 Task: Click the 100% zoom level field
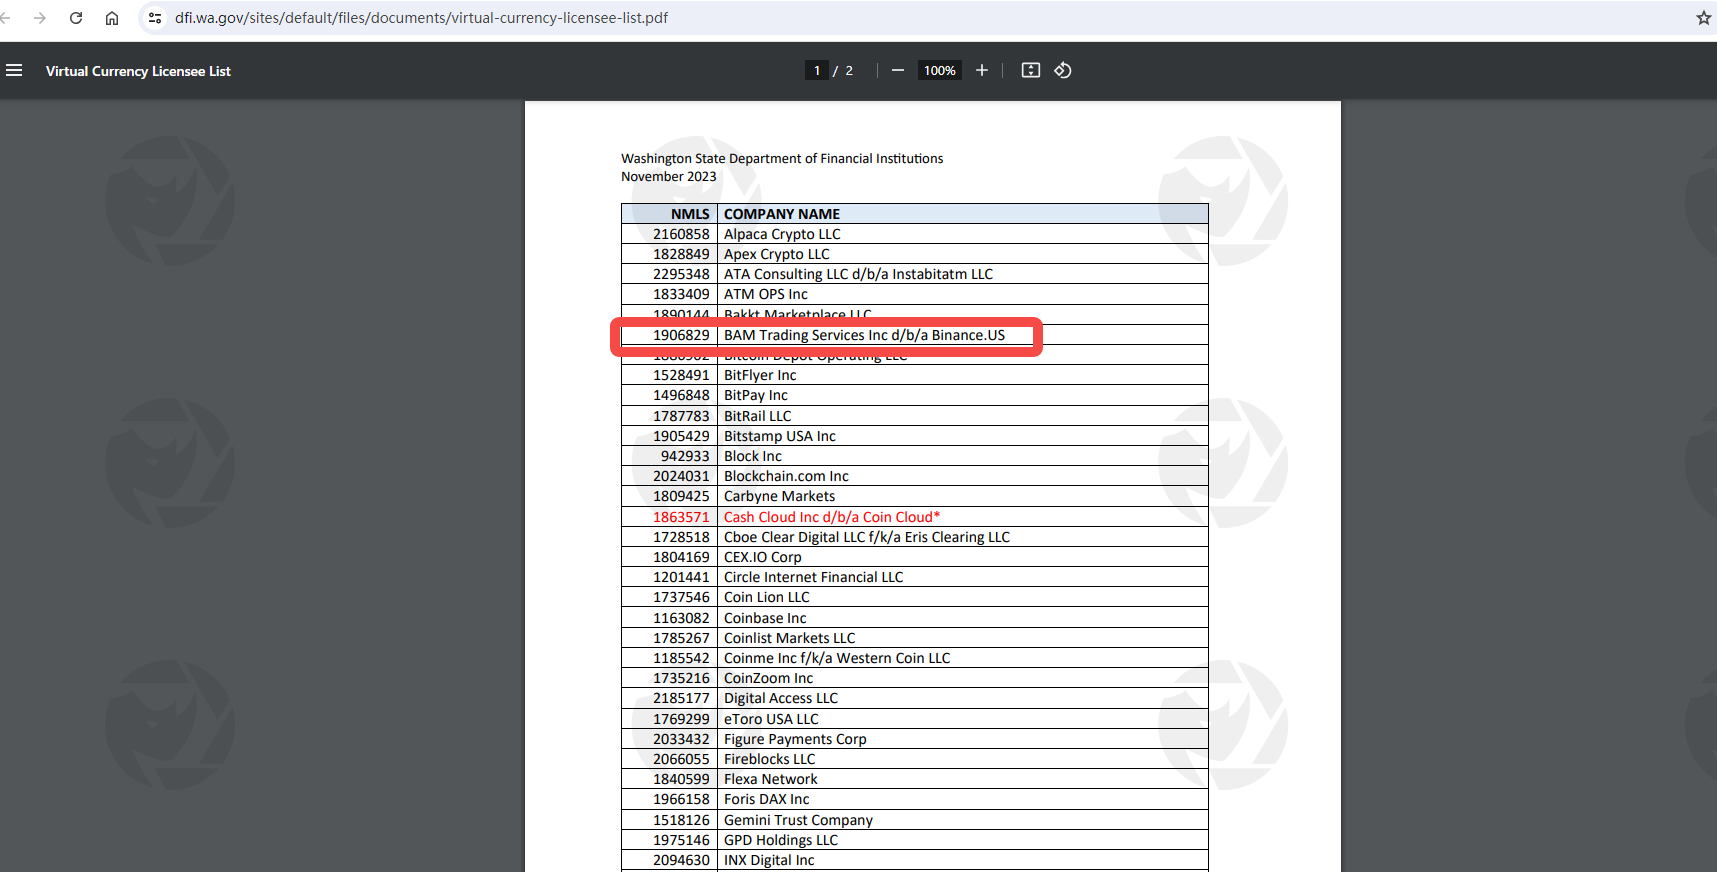[x=939, y=70]
